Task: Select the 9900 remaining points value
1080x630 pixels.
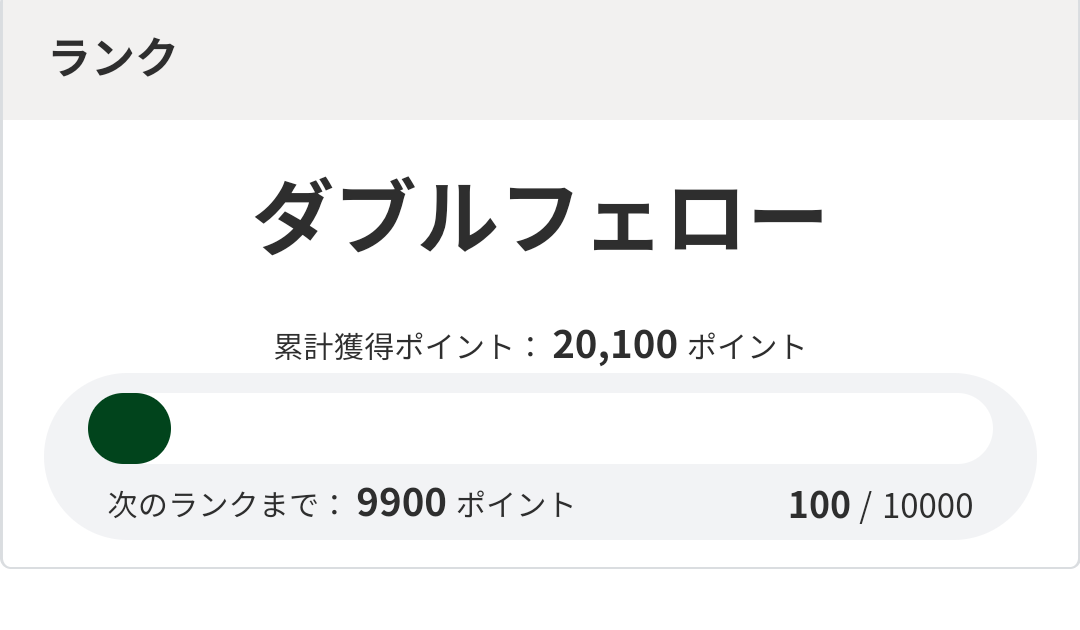Action: tap(401, 503)
